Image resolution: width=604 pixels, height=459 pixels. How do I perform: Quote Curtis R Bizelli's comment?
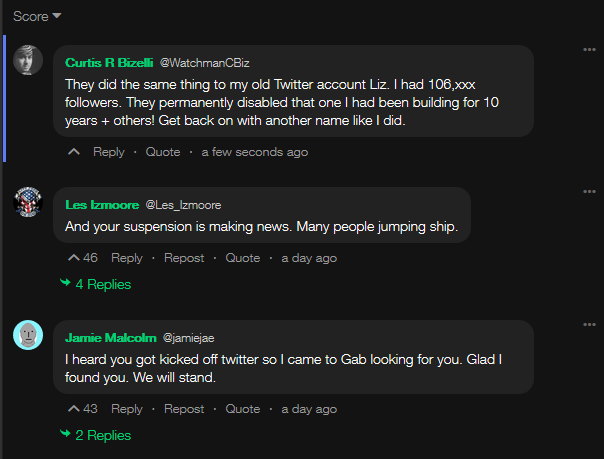[163, 152]
